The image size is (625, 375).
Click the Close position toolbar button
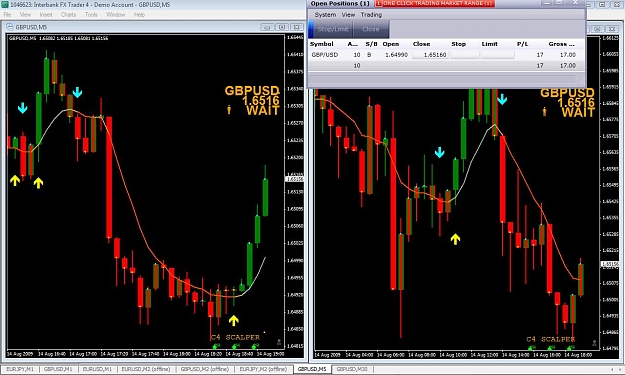(x=371, y=29)
